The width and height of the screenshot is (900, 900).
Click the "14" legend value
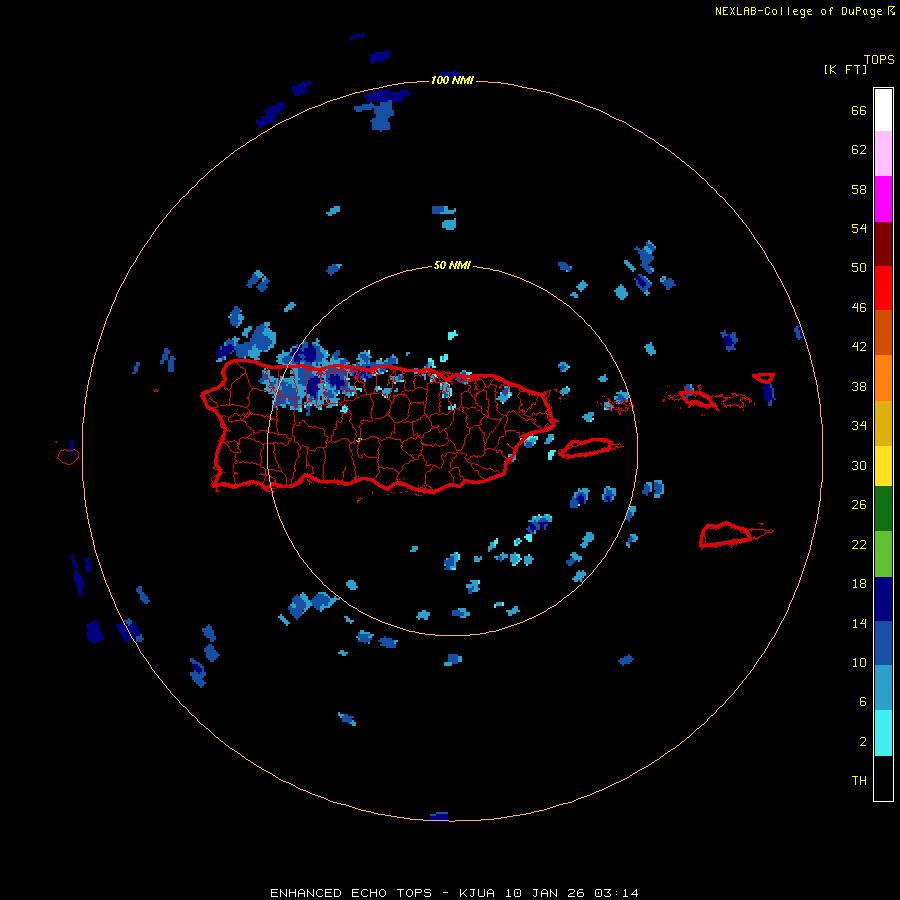(859, 623)
